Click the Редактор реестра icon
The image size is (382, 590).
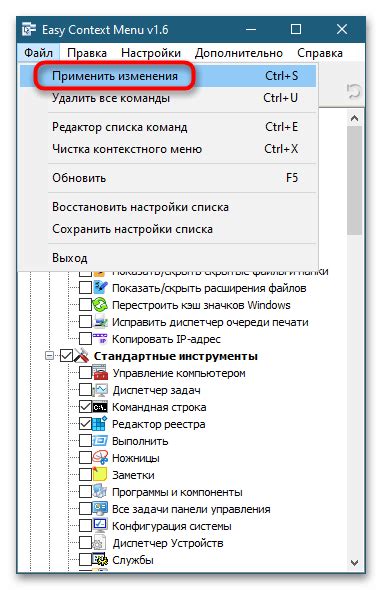point(100,424)
